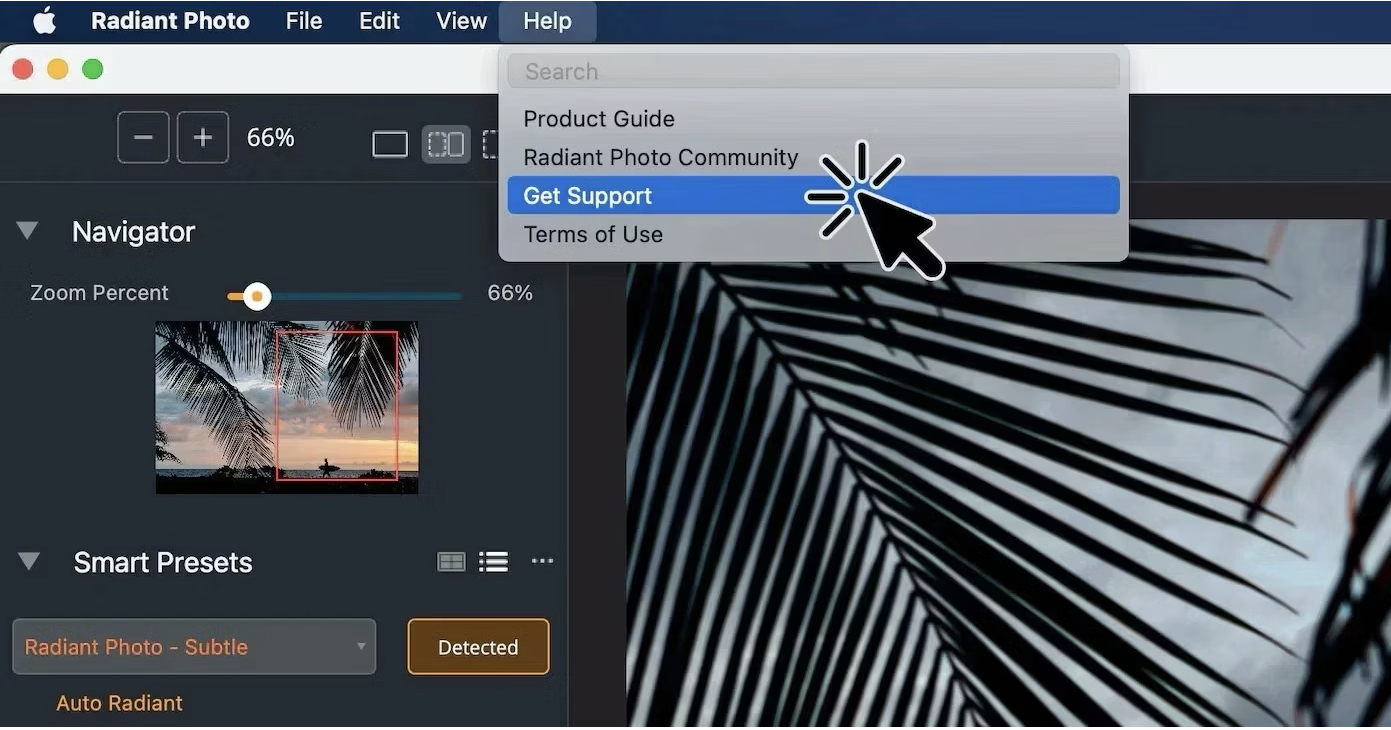Show Smart Presets as thumbnail grid
Image resolution: width=1391 pixels, height=730 pixels.
pos(451,562)
